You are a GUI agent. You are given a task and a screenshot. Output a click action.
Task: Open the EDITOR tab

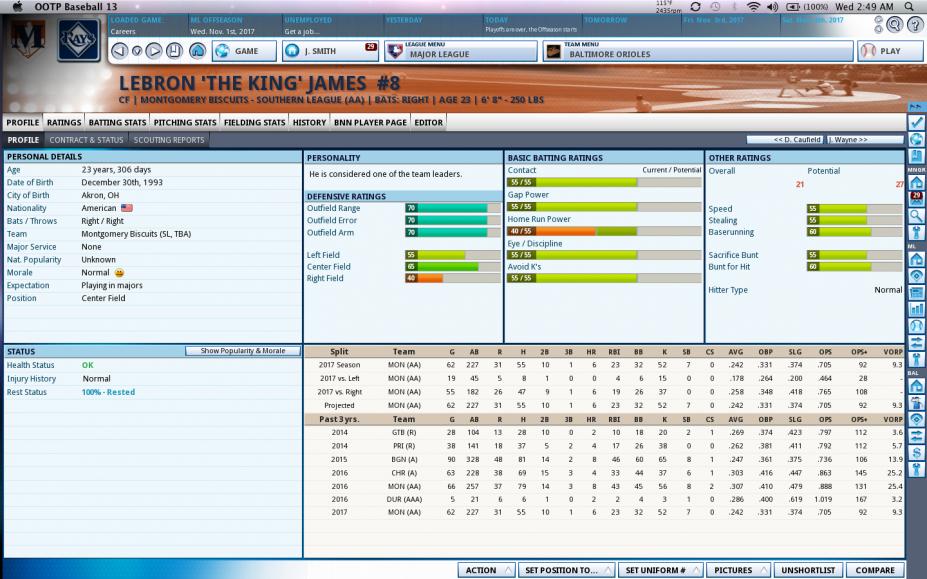[x=429, y=122]
